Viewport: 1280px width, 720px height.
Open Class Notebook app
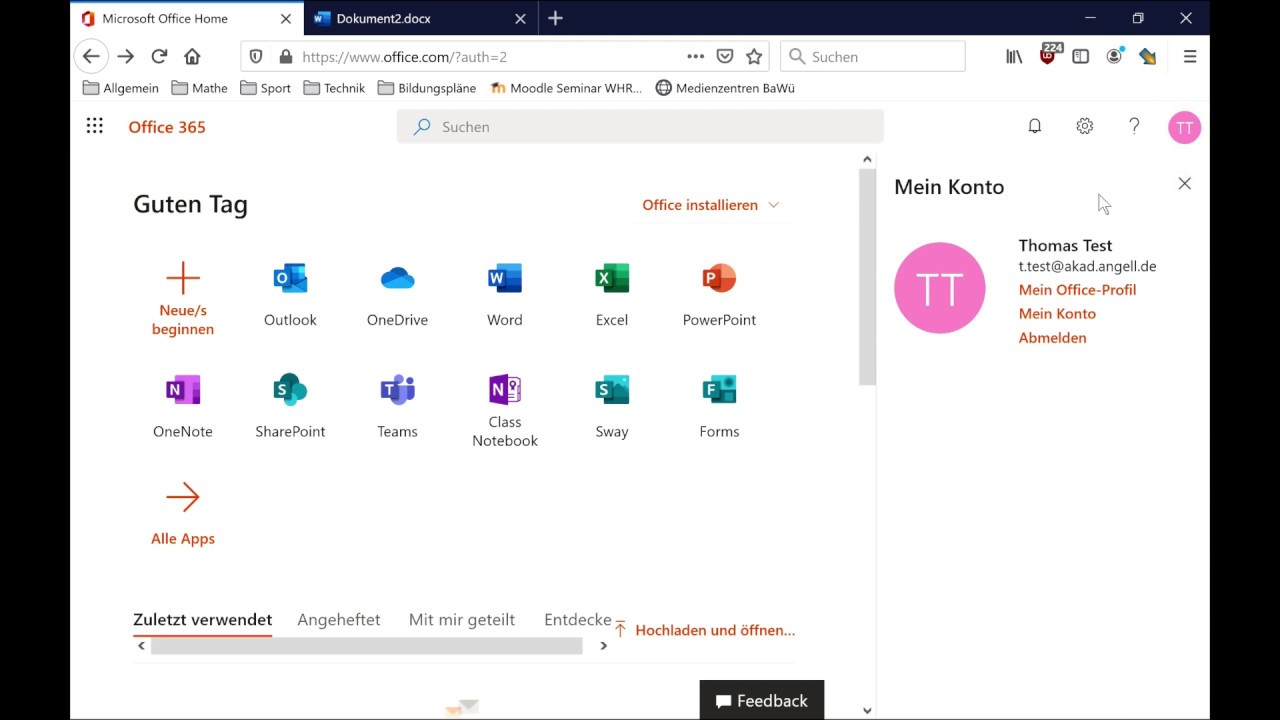[504, 410]
